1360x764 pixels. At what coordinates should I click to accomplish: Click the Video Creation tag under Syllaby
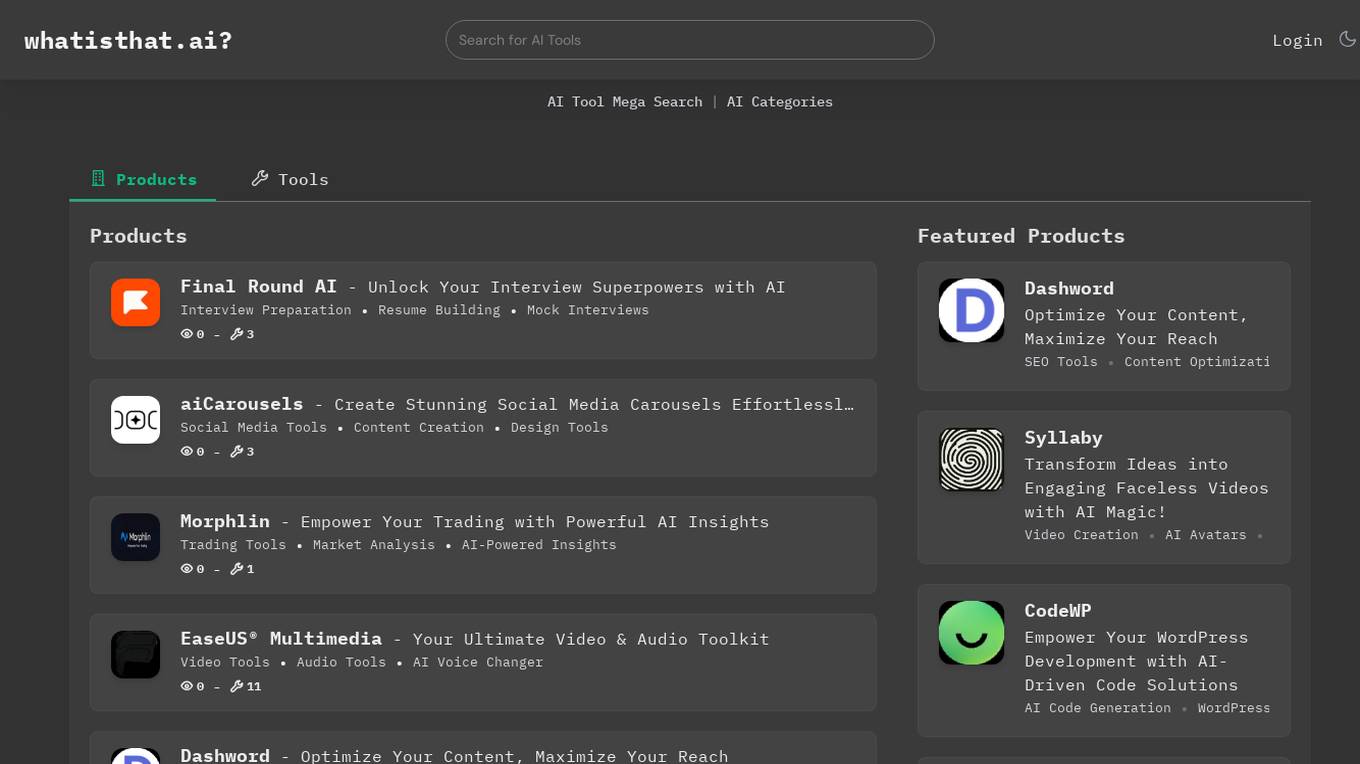(x=1081, y=535)
